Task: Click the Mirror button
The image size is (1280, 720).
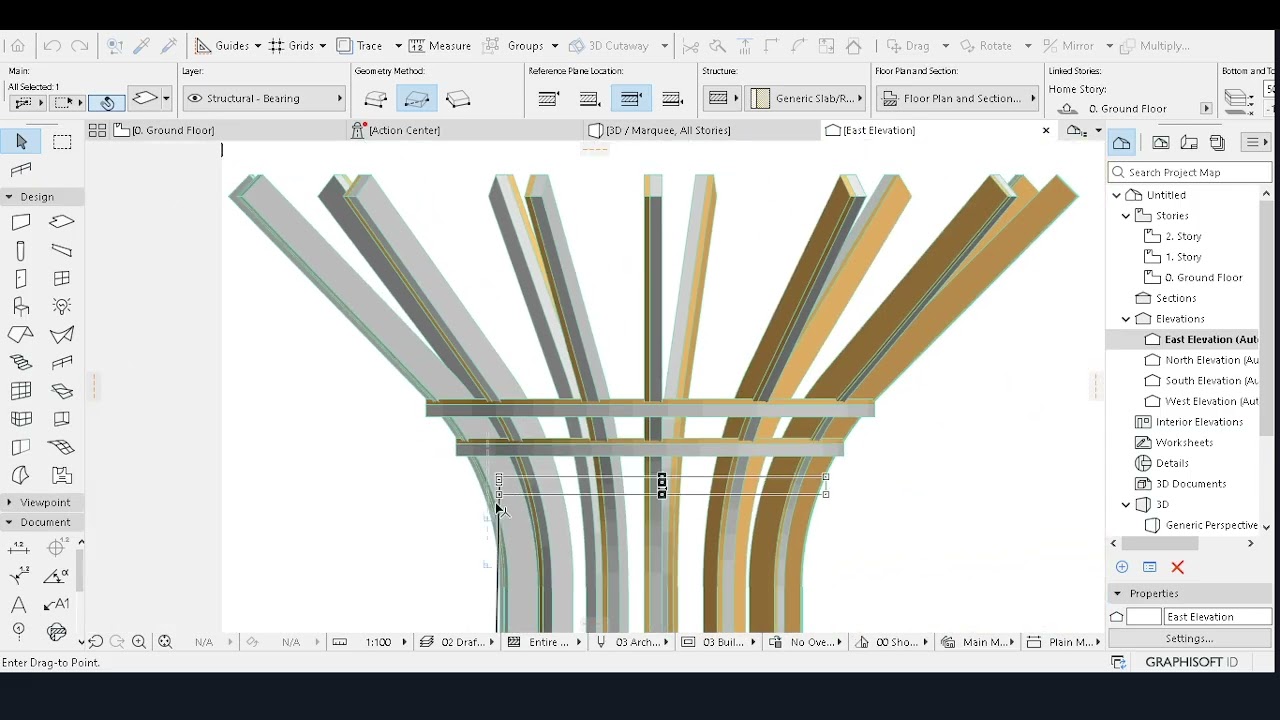Action: point(1068,46)
